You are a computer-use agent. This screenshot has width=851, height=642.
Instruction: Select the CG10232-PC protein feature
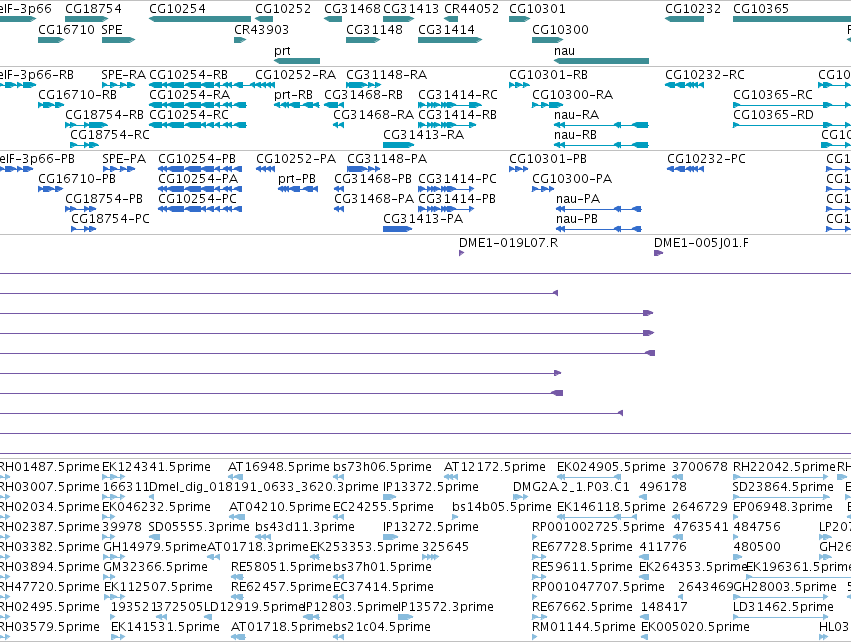(x=685, y=169)
